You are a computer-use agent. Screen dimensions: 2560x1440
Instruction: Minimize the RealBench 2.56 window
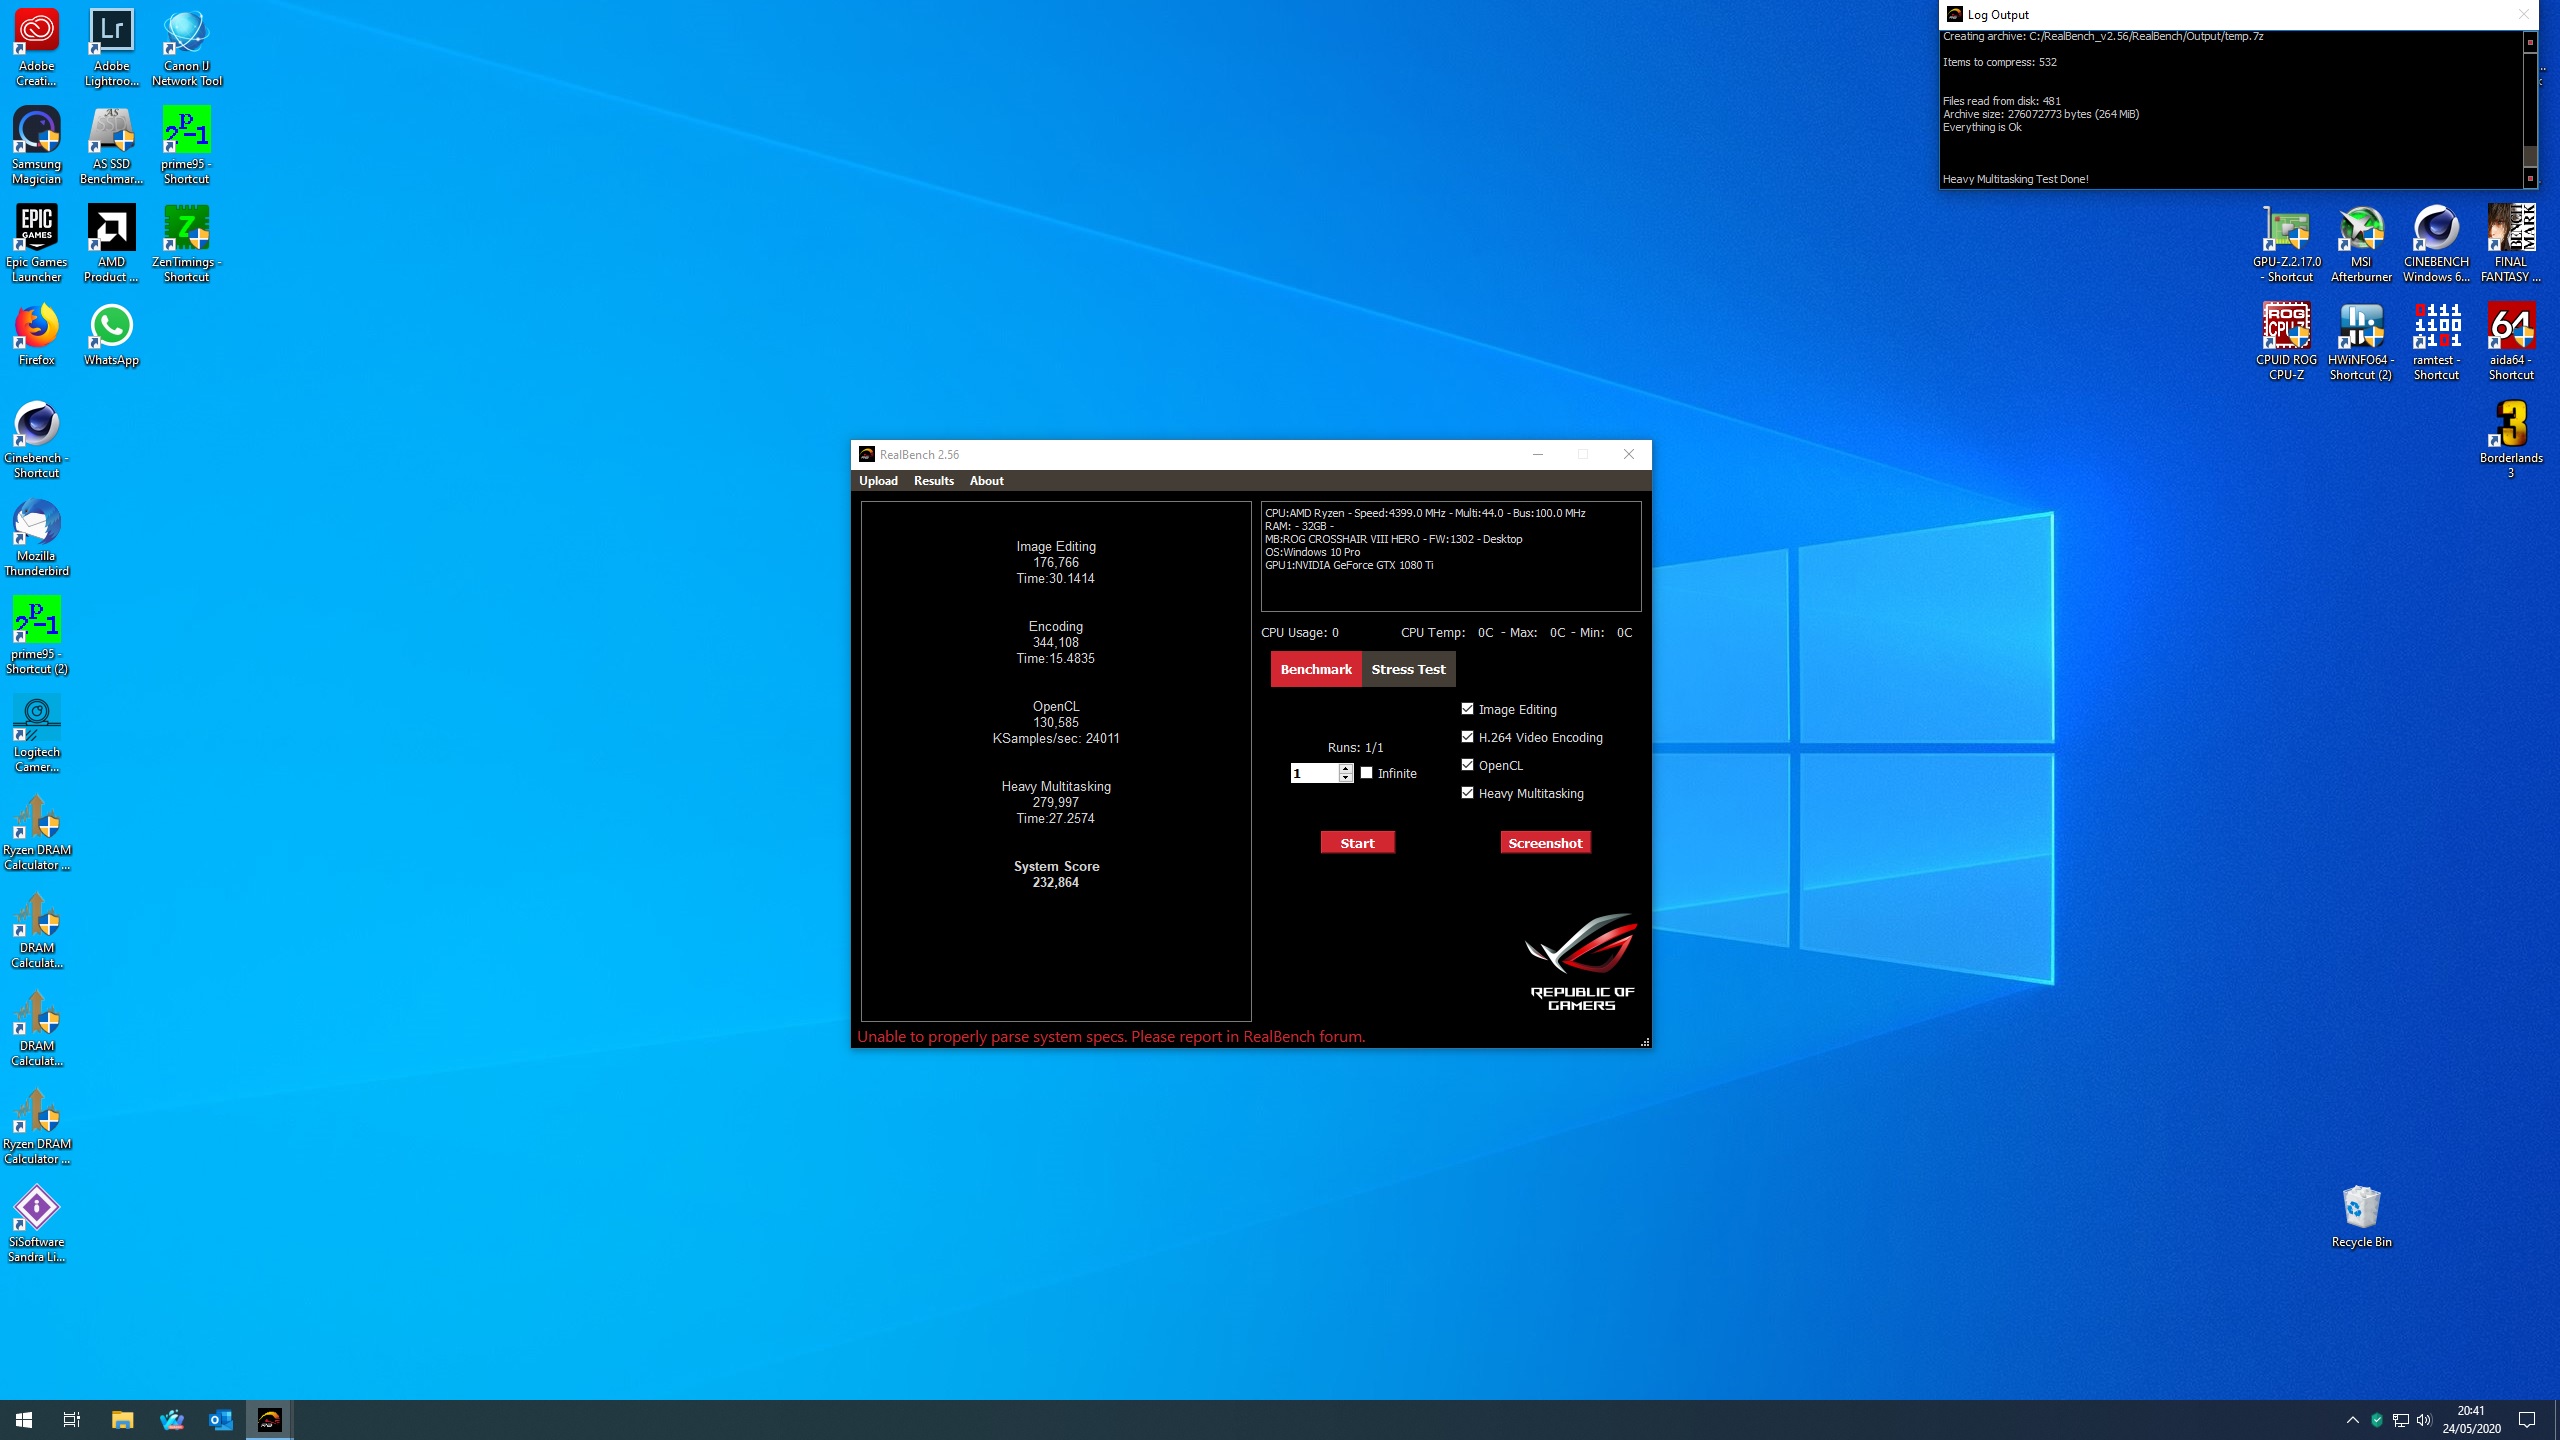pos(1538,454)
